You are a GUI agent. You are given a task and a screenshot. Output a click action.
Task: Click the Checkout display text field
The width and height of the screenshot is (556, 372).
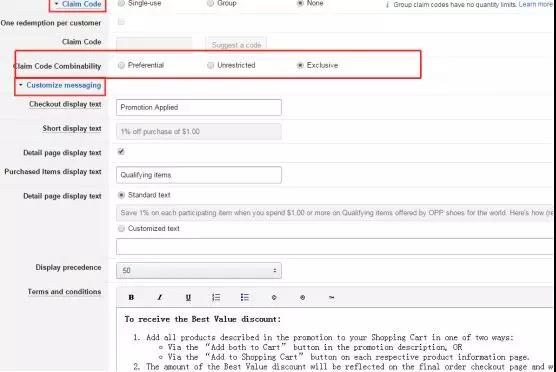tap(199, 107)
